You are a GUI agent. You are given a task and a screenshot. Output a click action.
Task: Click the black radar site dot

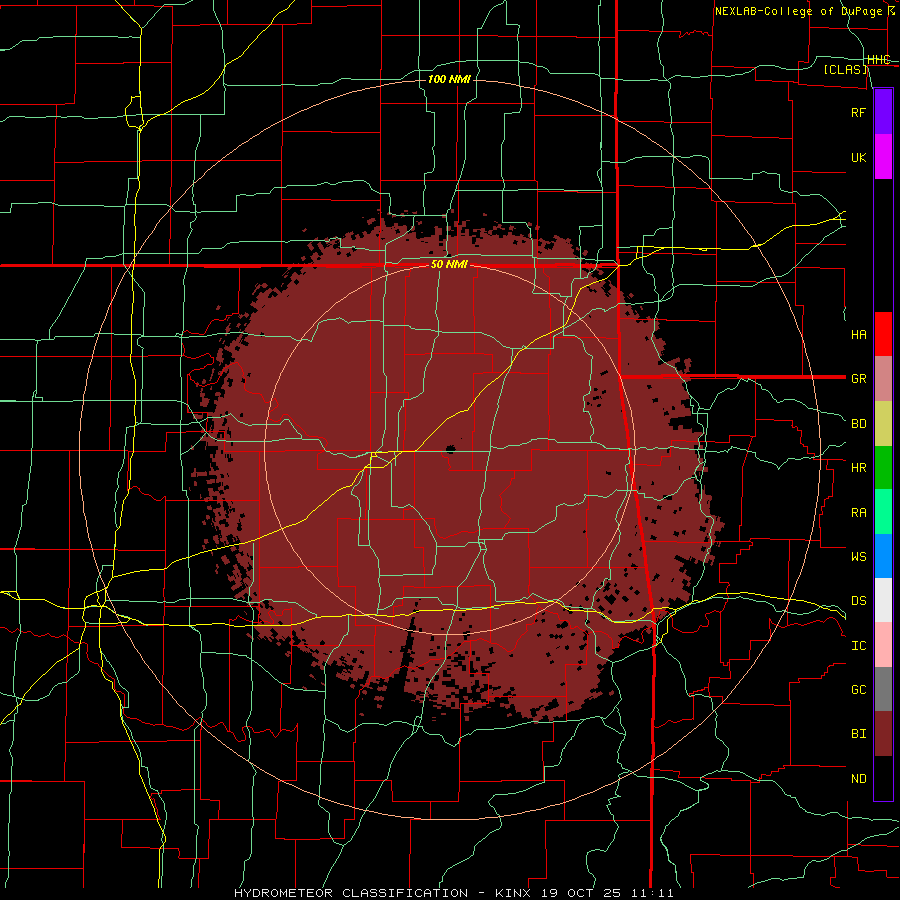[x=450, y=449]
